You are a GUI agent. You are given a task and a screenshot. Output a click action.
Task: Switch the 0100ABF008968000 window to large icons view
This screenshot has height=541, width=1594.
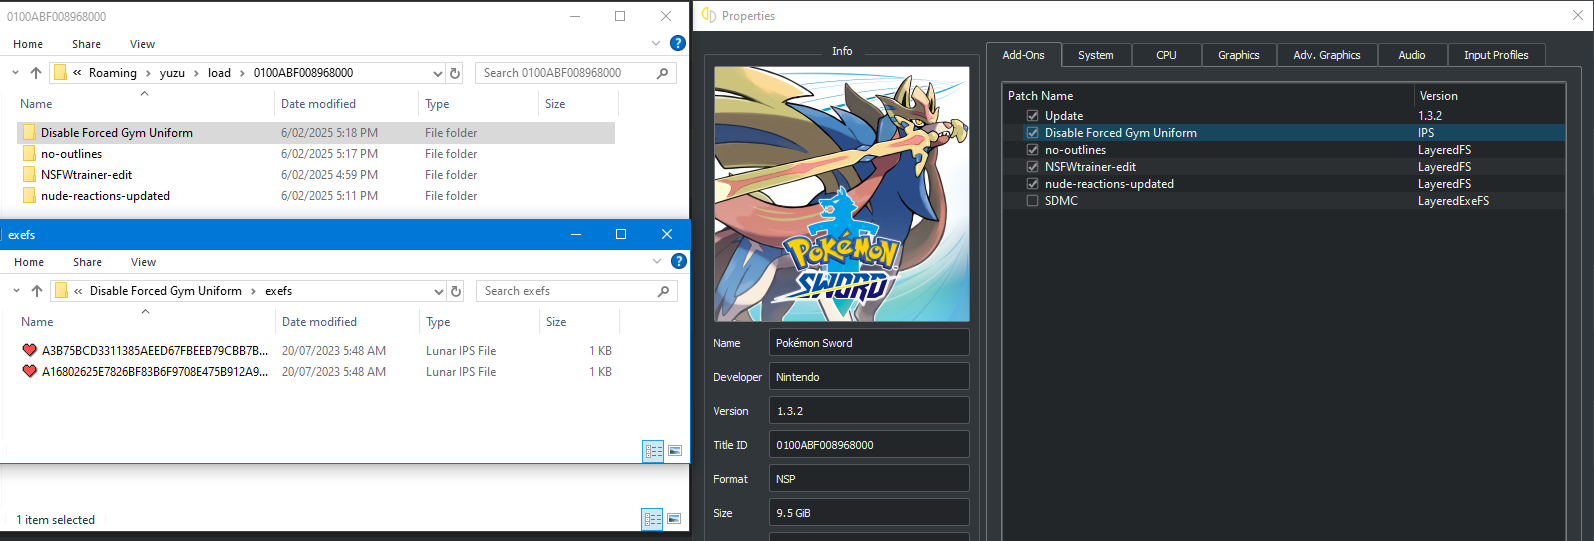pos(674,519)
